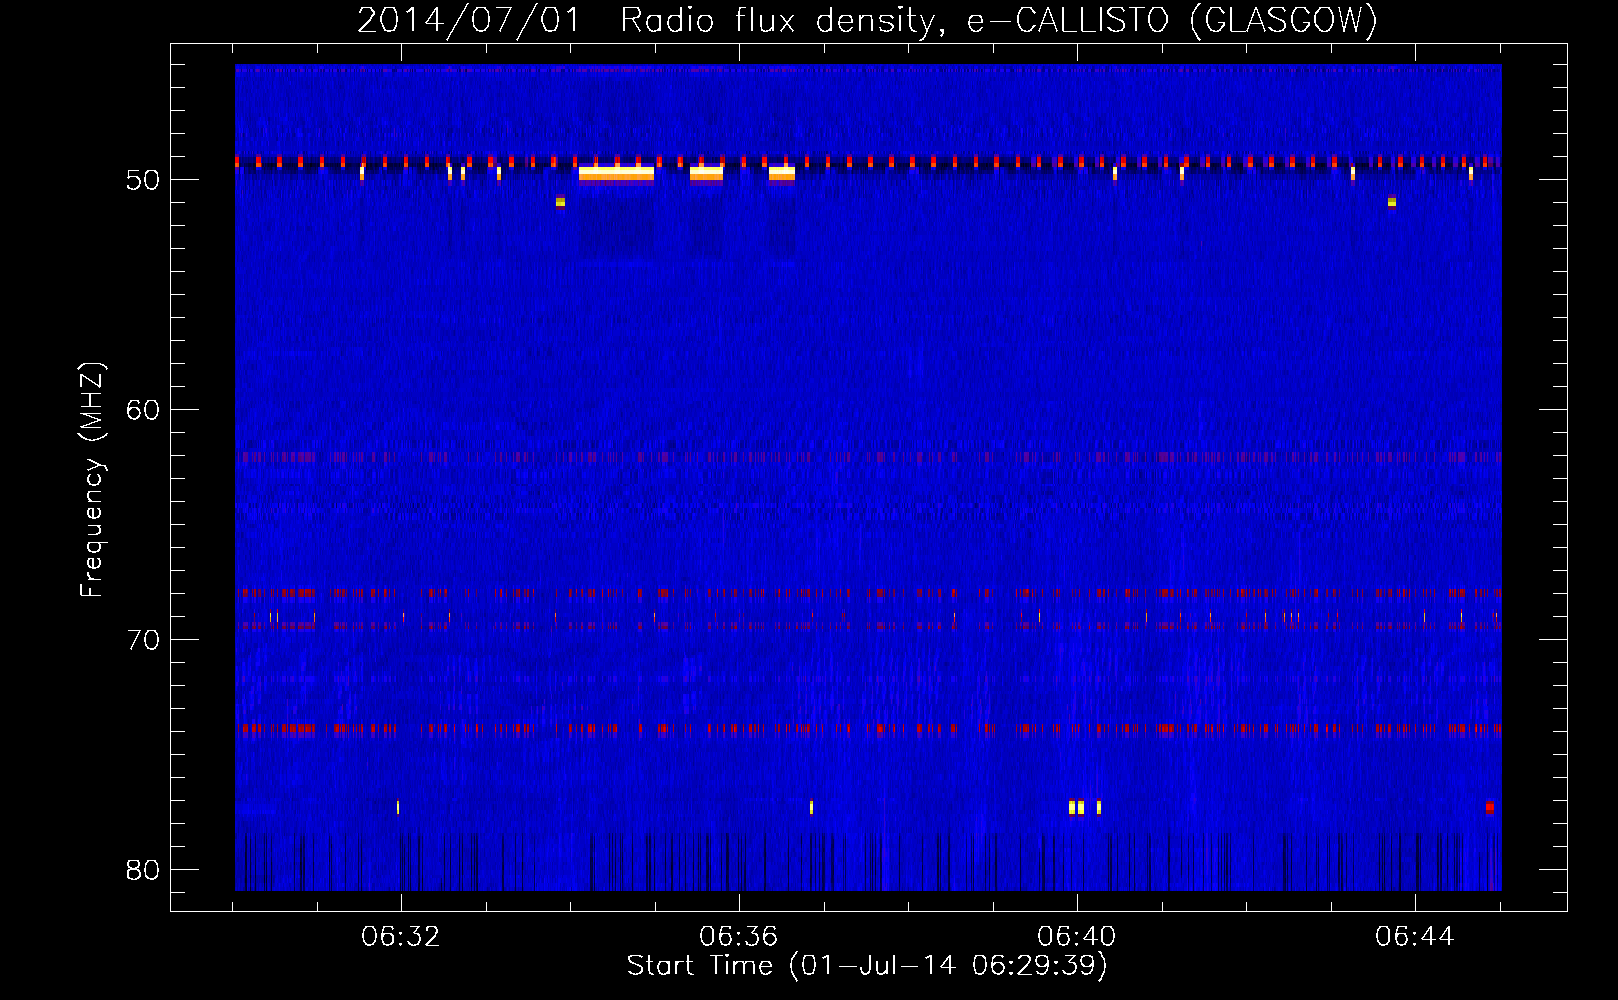Click the 60 frequency tick label
This screenshot has height=1000, width=1618.
click(x=143, y=410)
